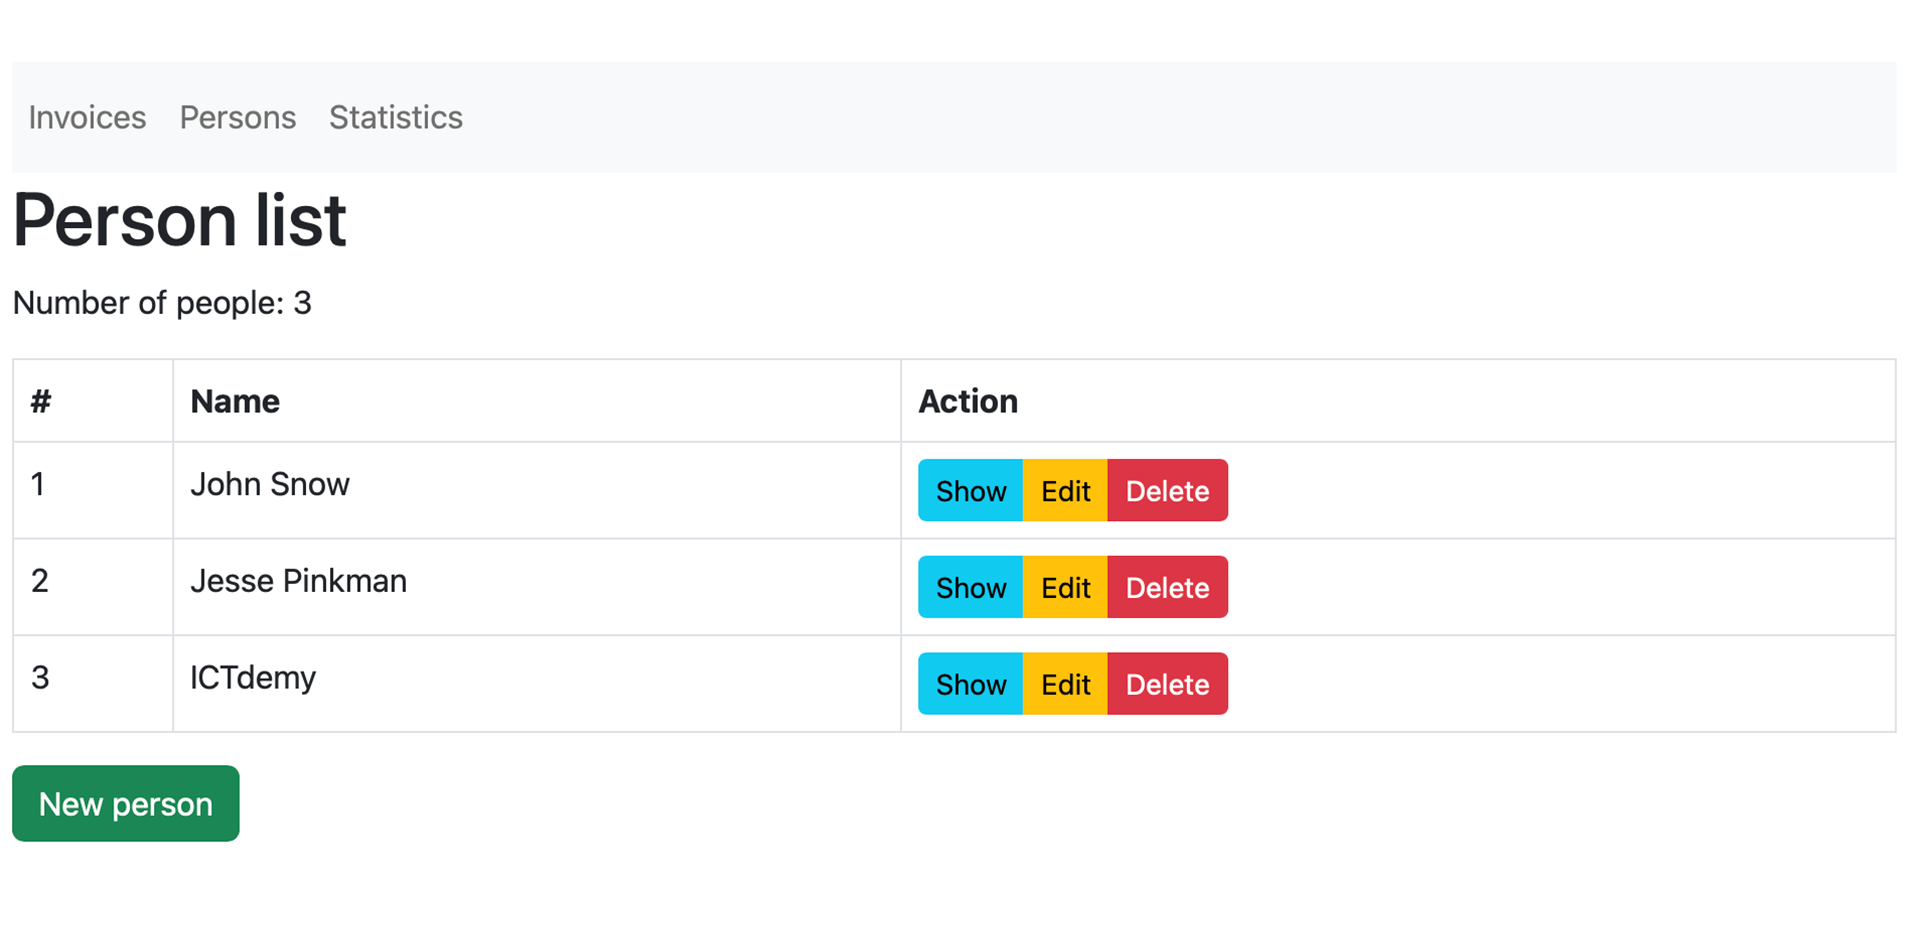The height and width of the screenshot is (939, 1920).
Task: Show details for Jesse Pinkman
Action: (x=970, y=588)
